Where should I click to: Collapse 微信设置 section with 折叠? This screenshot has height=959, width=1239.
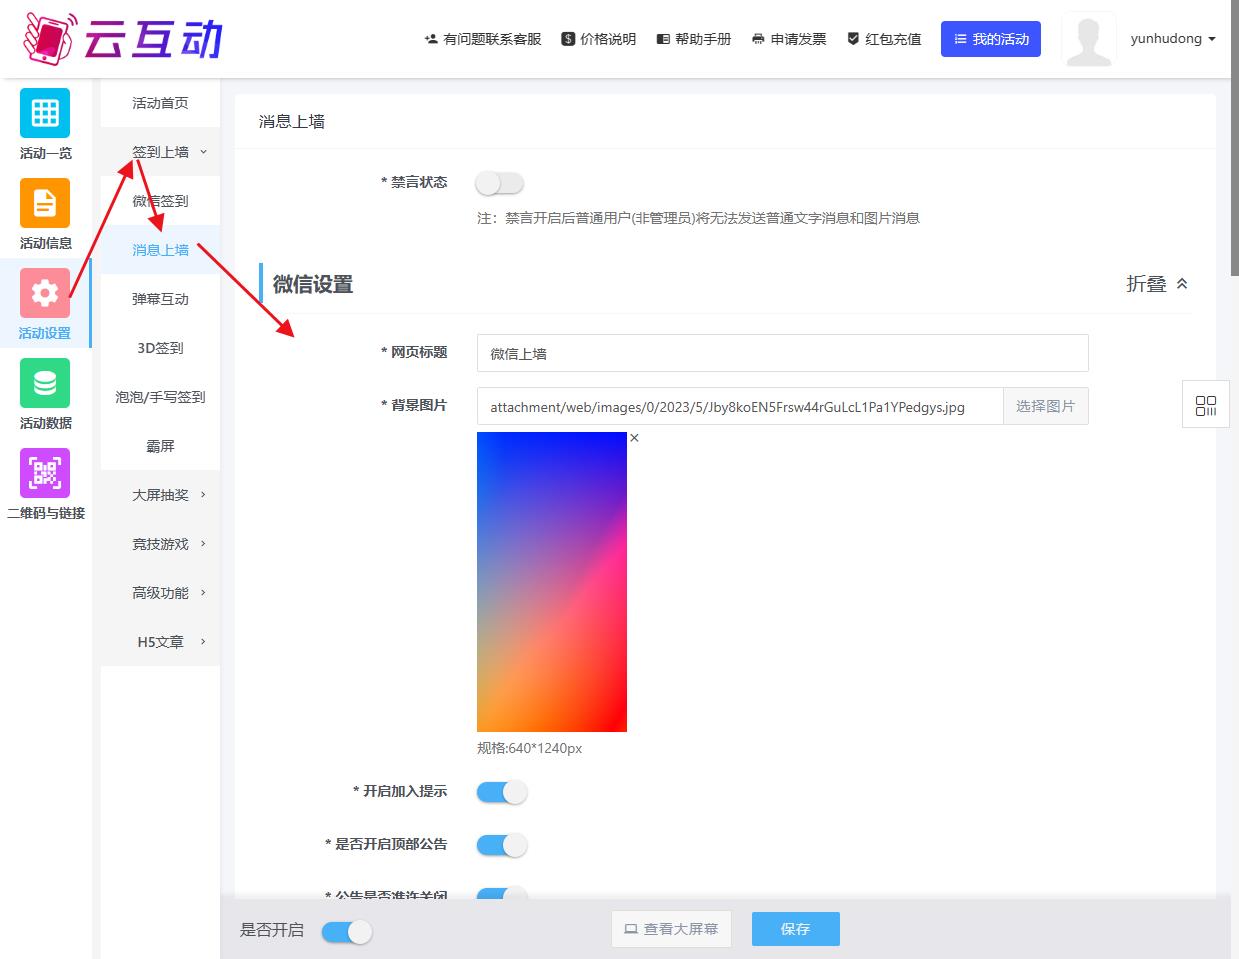coord(1157,284)
